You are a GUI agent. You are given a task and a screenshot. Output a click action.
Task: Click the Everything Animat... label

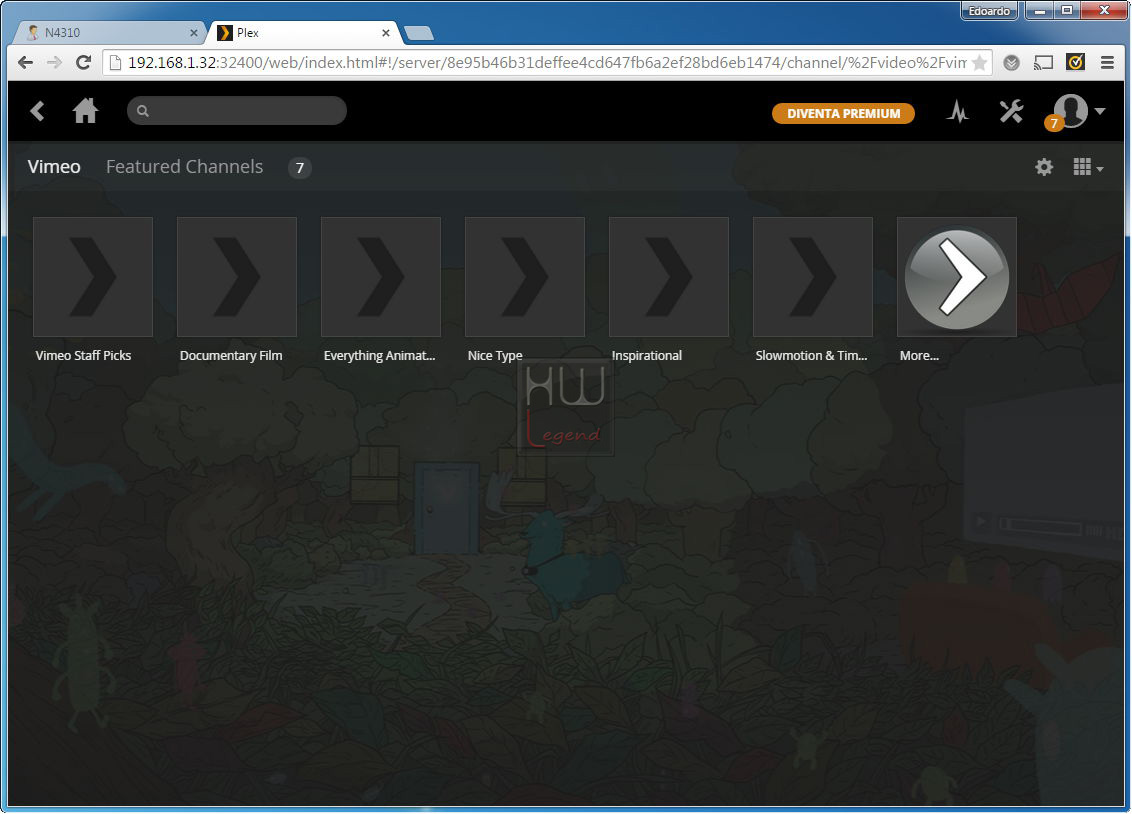(380, 356)
